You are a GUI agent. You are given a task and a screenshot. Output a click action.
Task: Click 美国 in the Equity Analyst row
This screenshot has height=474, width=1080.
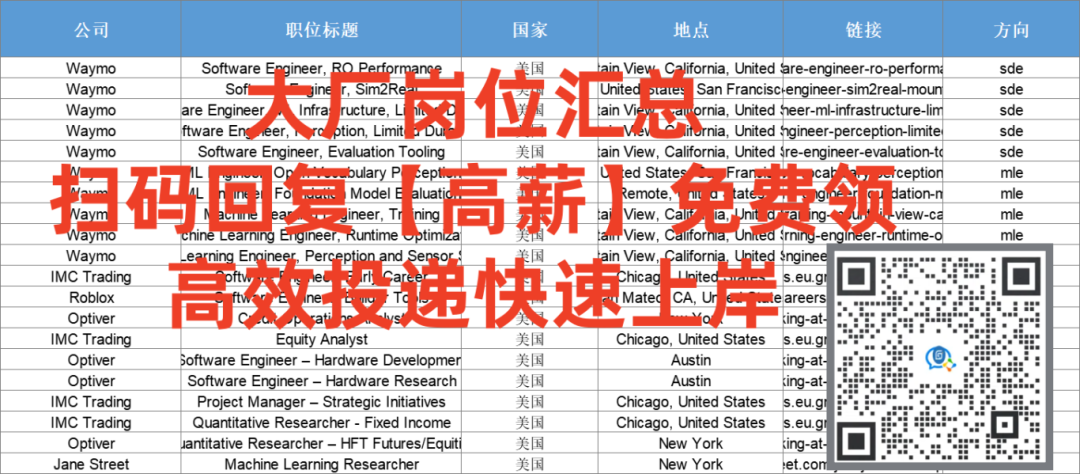pos(530,339)
